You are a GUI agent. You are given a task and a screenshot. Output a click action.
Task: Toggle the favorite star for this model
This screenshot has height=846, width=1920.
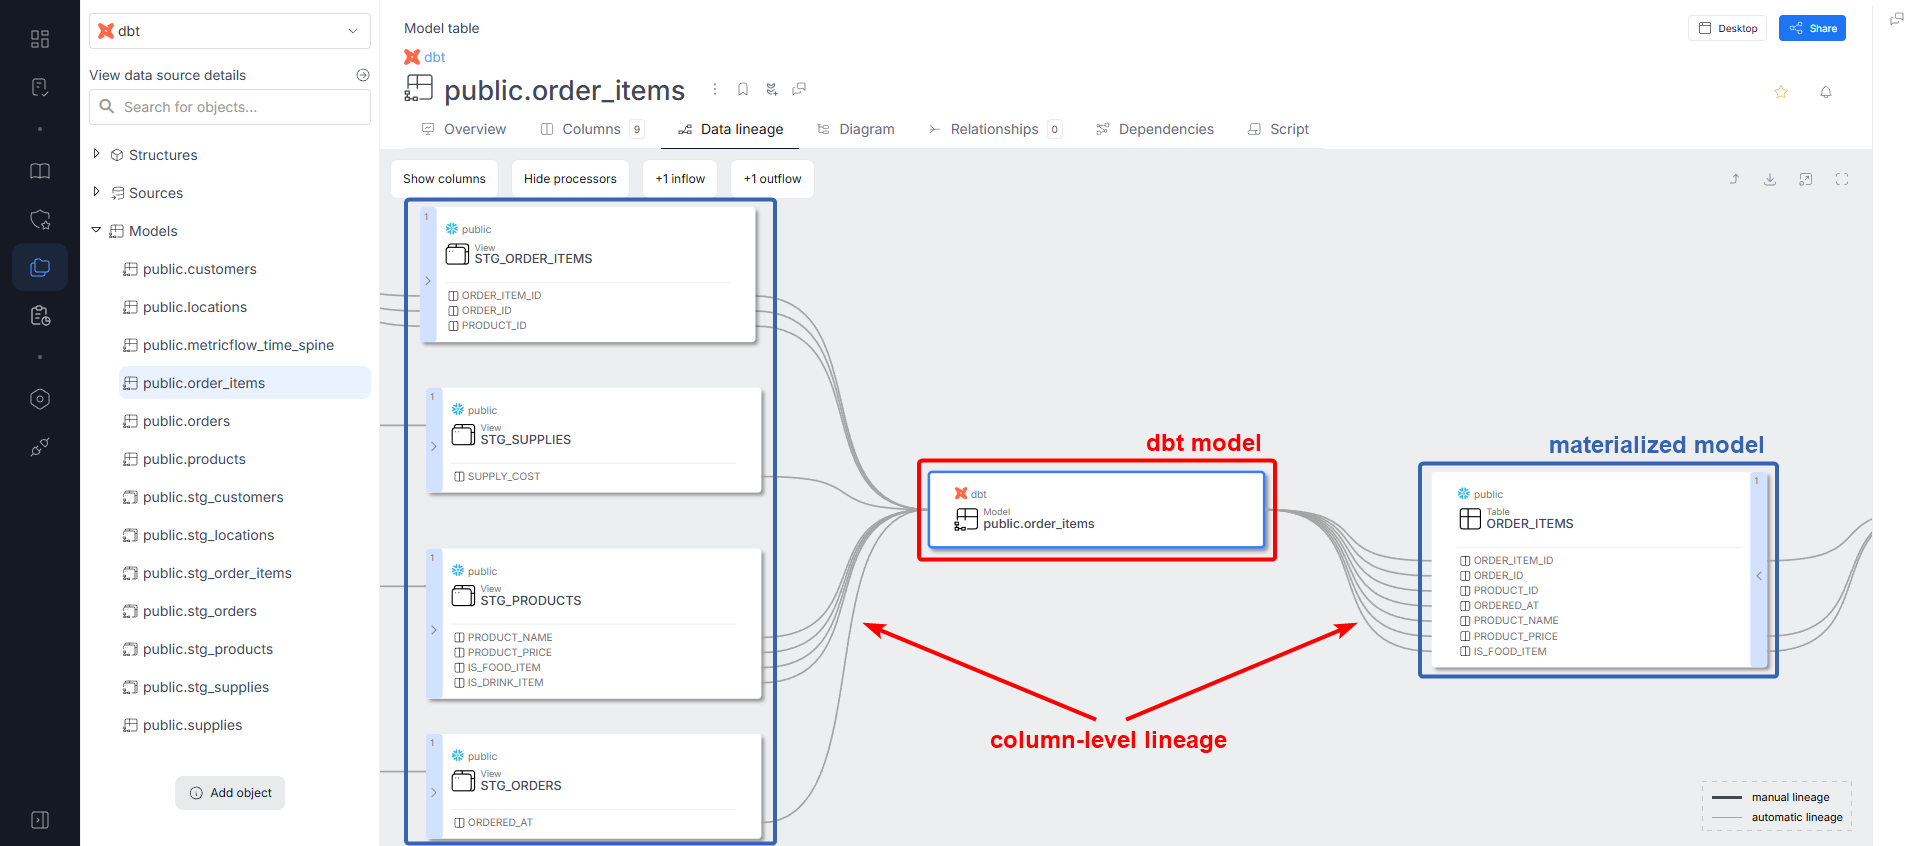click(x=1781, y=92)
